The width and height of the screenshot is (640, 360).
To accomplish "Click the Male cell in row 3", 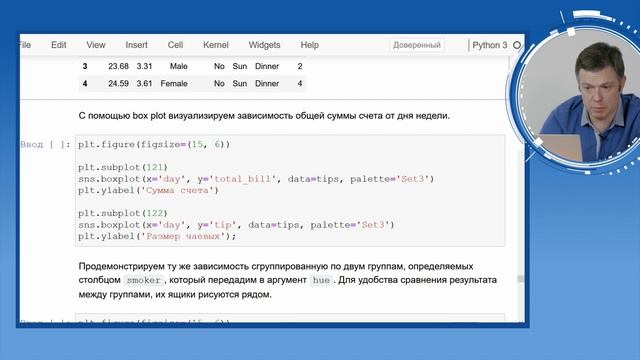I will click(x=178, y=66).
